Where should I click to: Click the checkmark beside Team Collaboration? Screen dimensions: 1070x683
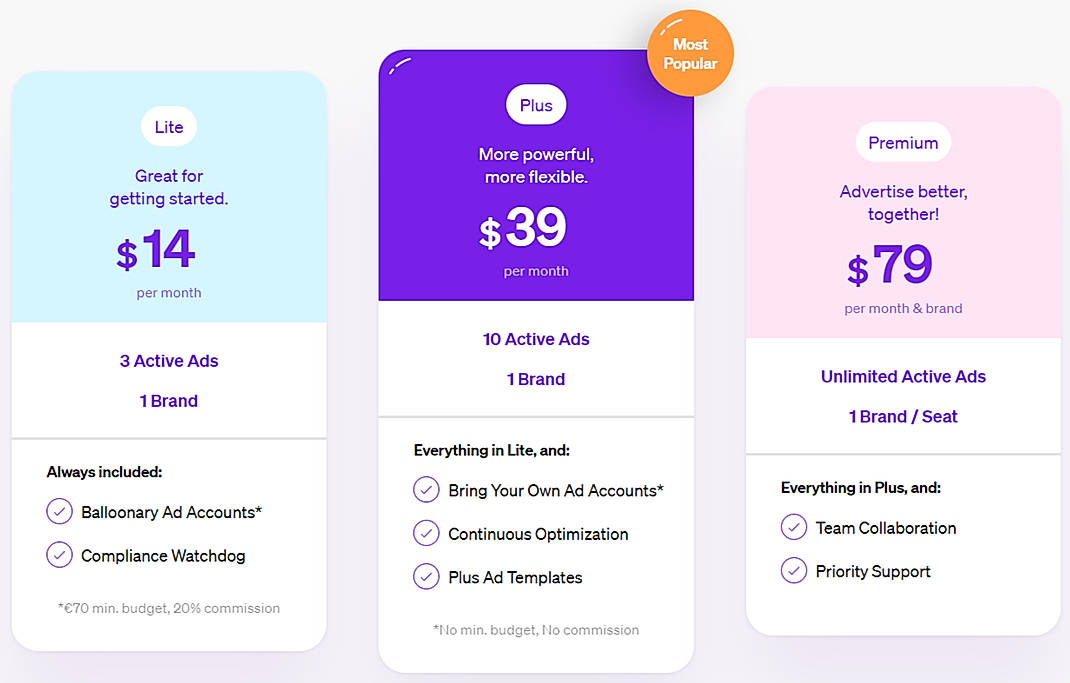pyautogui.click(x=794, y=528)
